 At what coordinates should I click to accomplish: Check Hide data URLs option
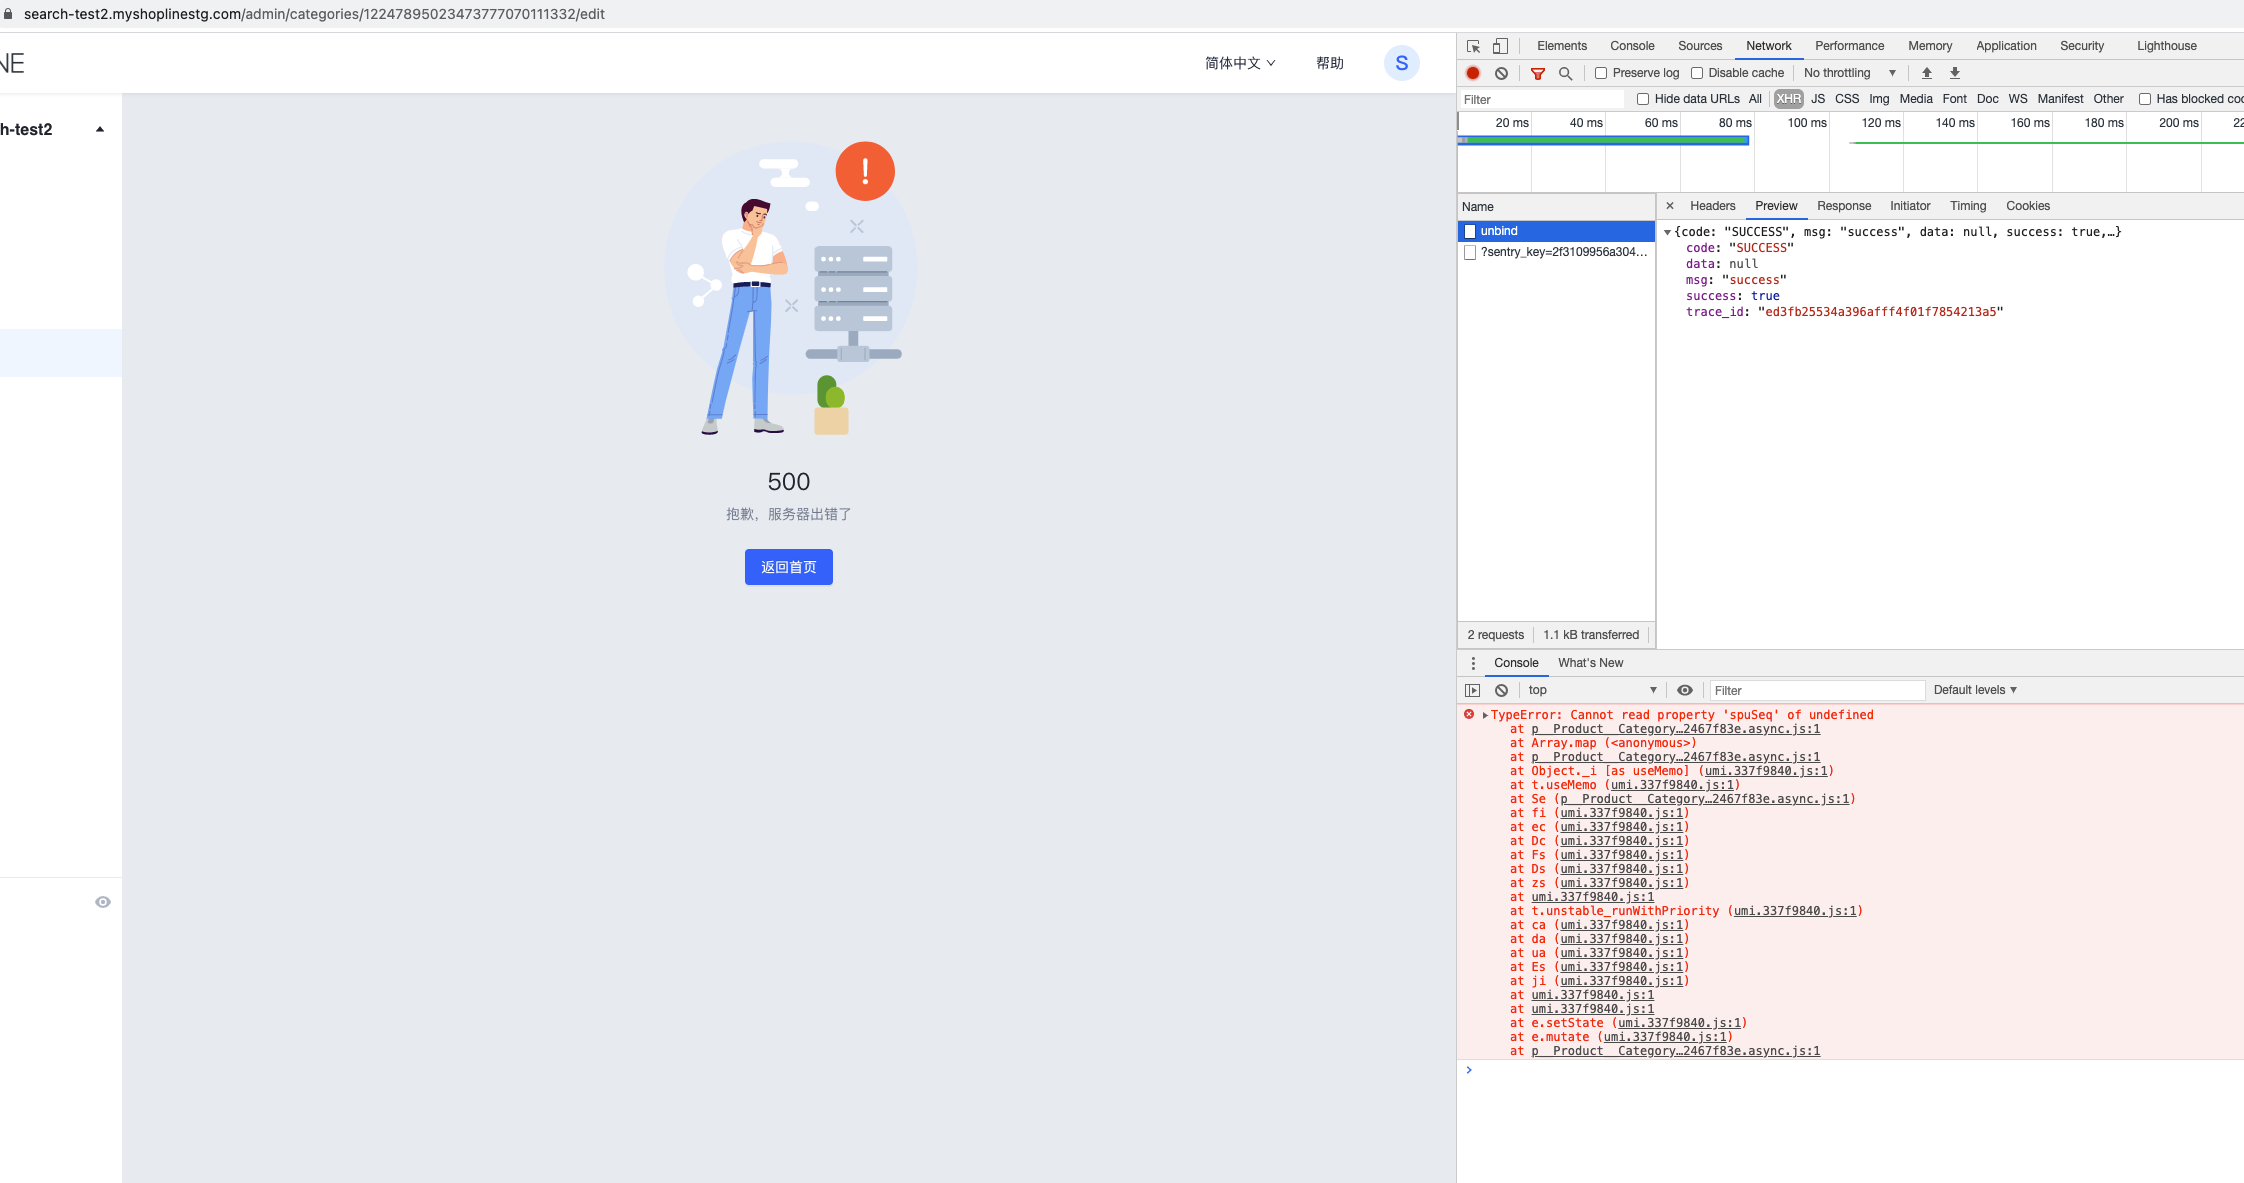pyautogui.click(x=1643, y=99)
